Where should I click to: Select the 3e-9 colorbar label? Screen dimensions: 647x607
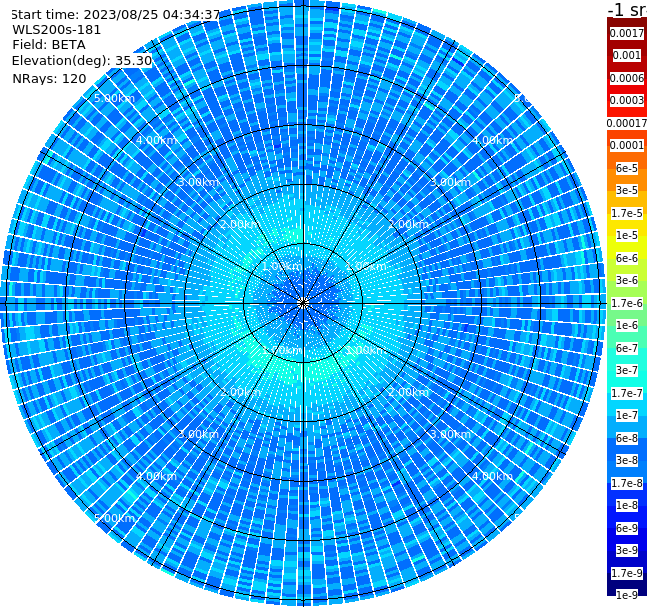pyautogui.click(x=627, y=550)
